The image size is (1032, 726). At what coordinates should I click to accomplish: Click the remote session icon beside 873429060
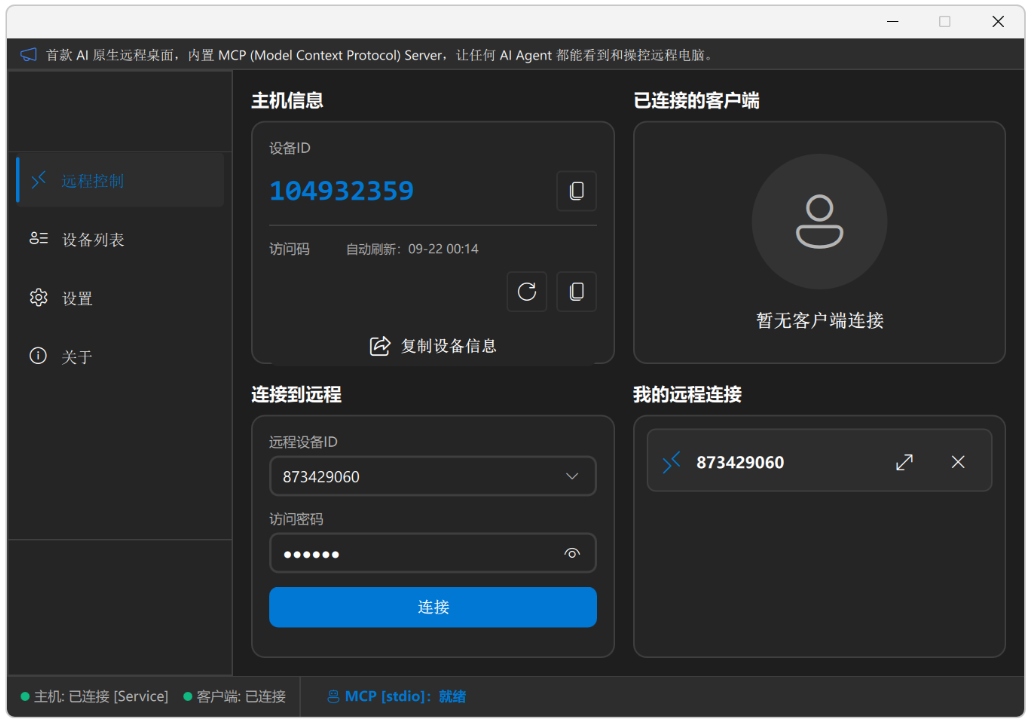pyautogui.click(x=671, y=462)
